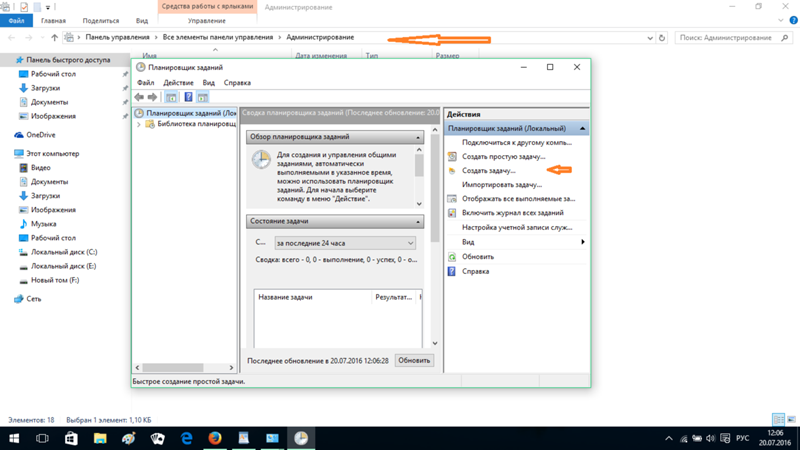
Task: Toggle the console tree icon in the toolbar
Action: (171, 97)
